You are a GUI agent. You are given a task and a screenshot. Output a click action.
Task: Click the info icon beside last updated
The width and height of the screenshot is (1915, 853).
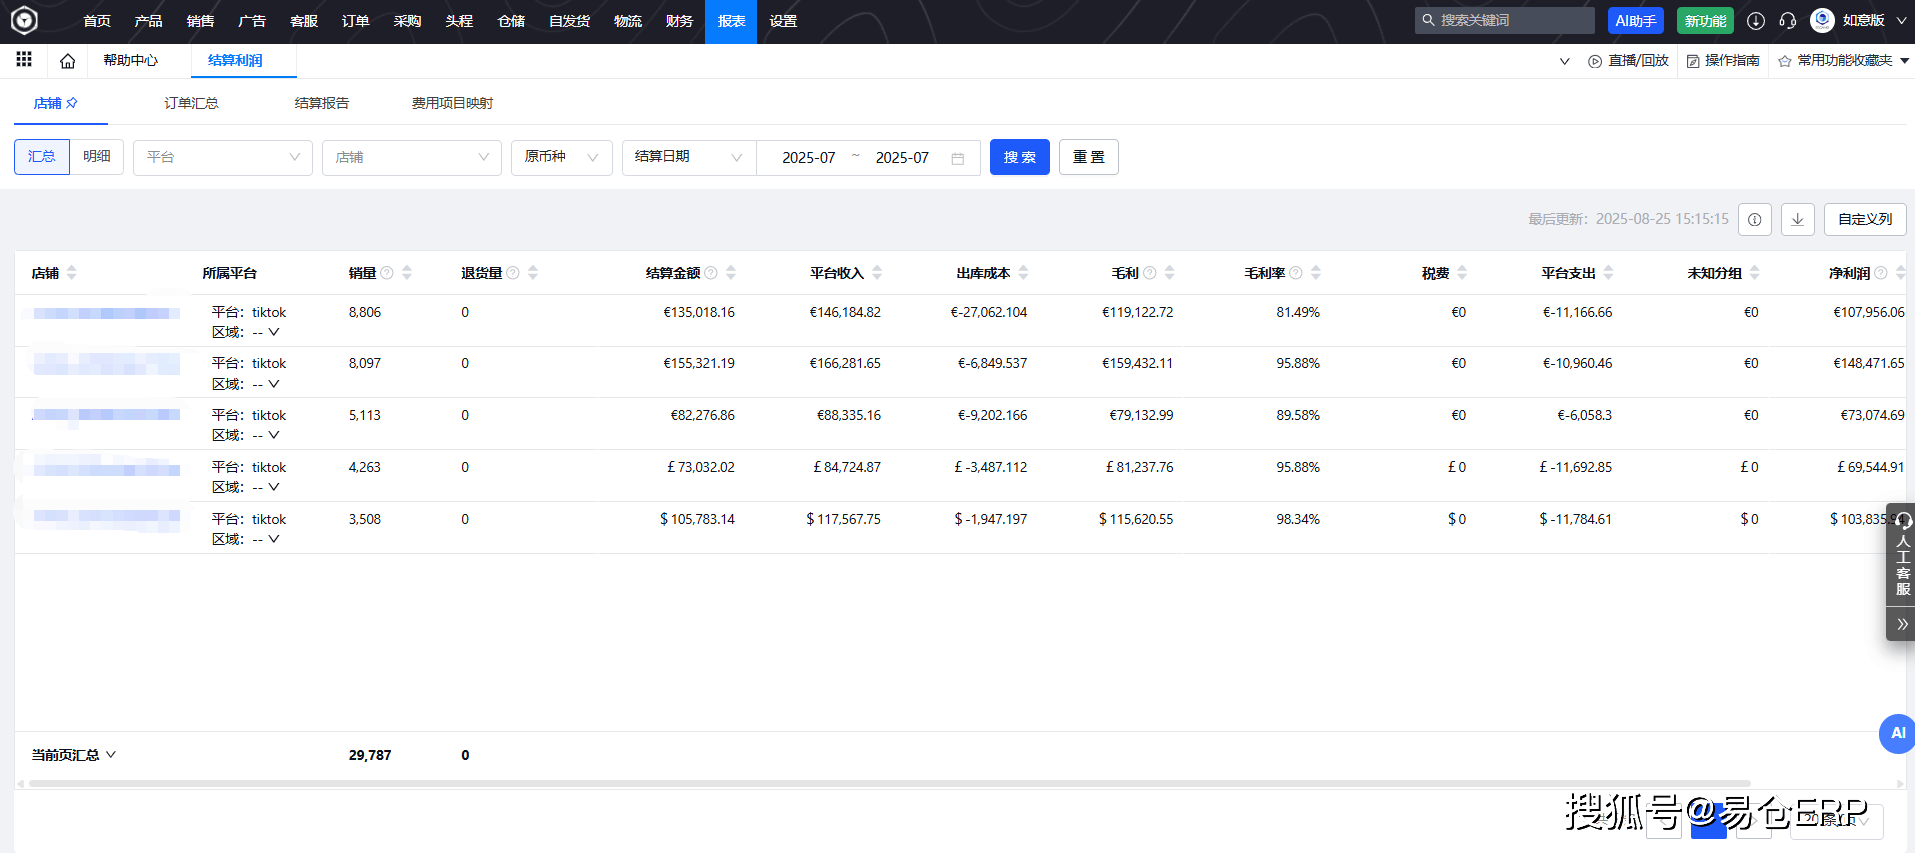1754,219
